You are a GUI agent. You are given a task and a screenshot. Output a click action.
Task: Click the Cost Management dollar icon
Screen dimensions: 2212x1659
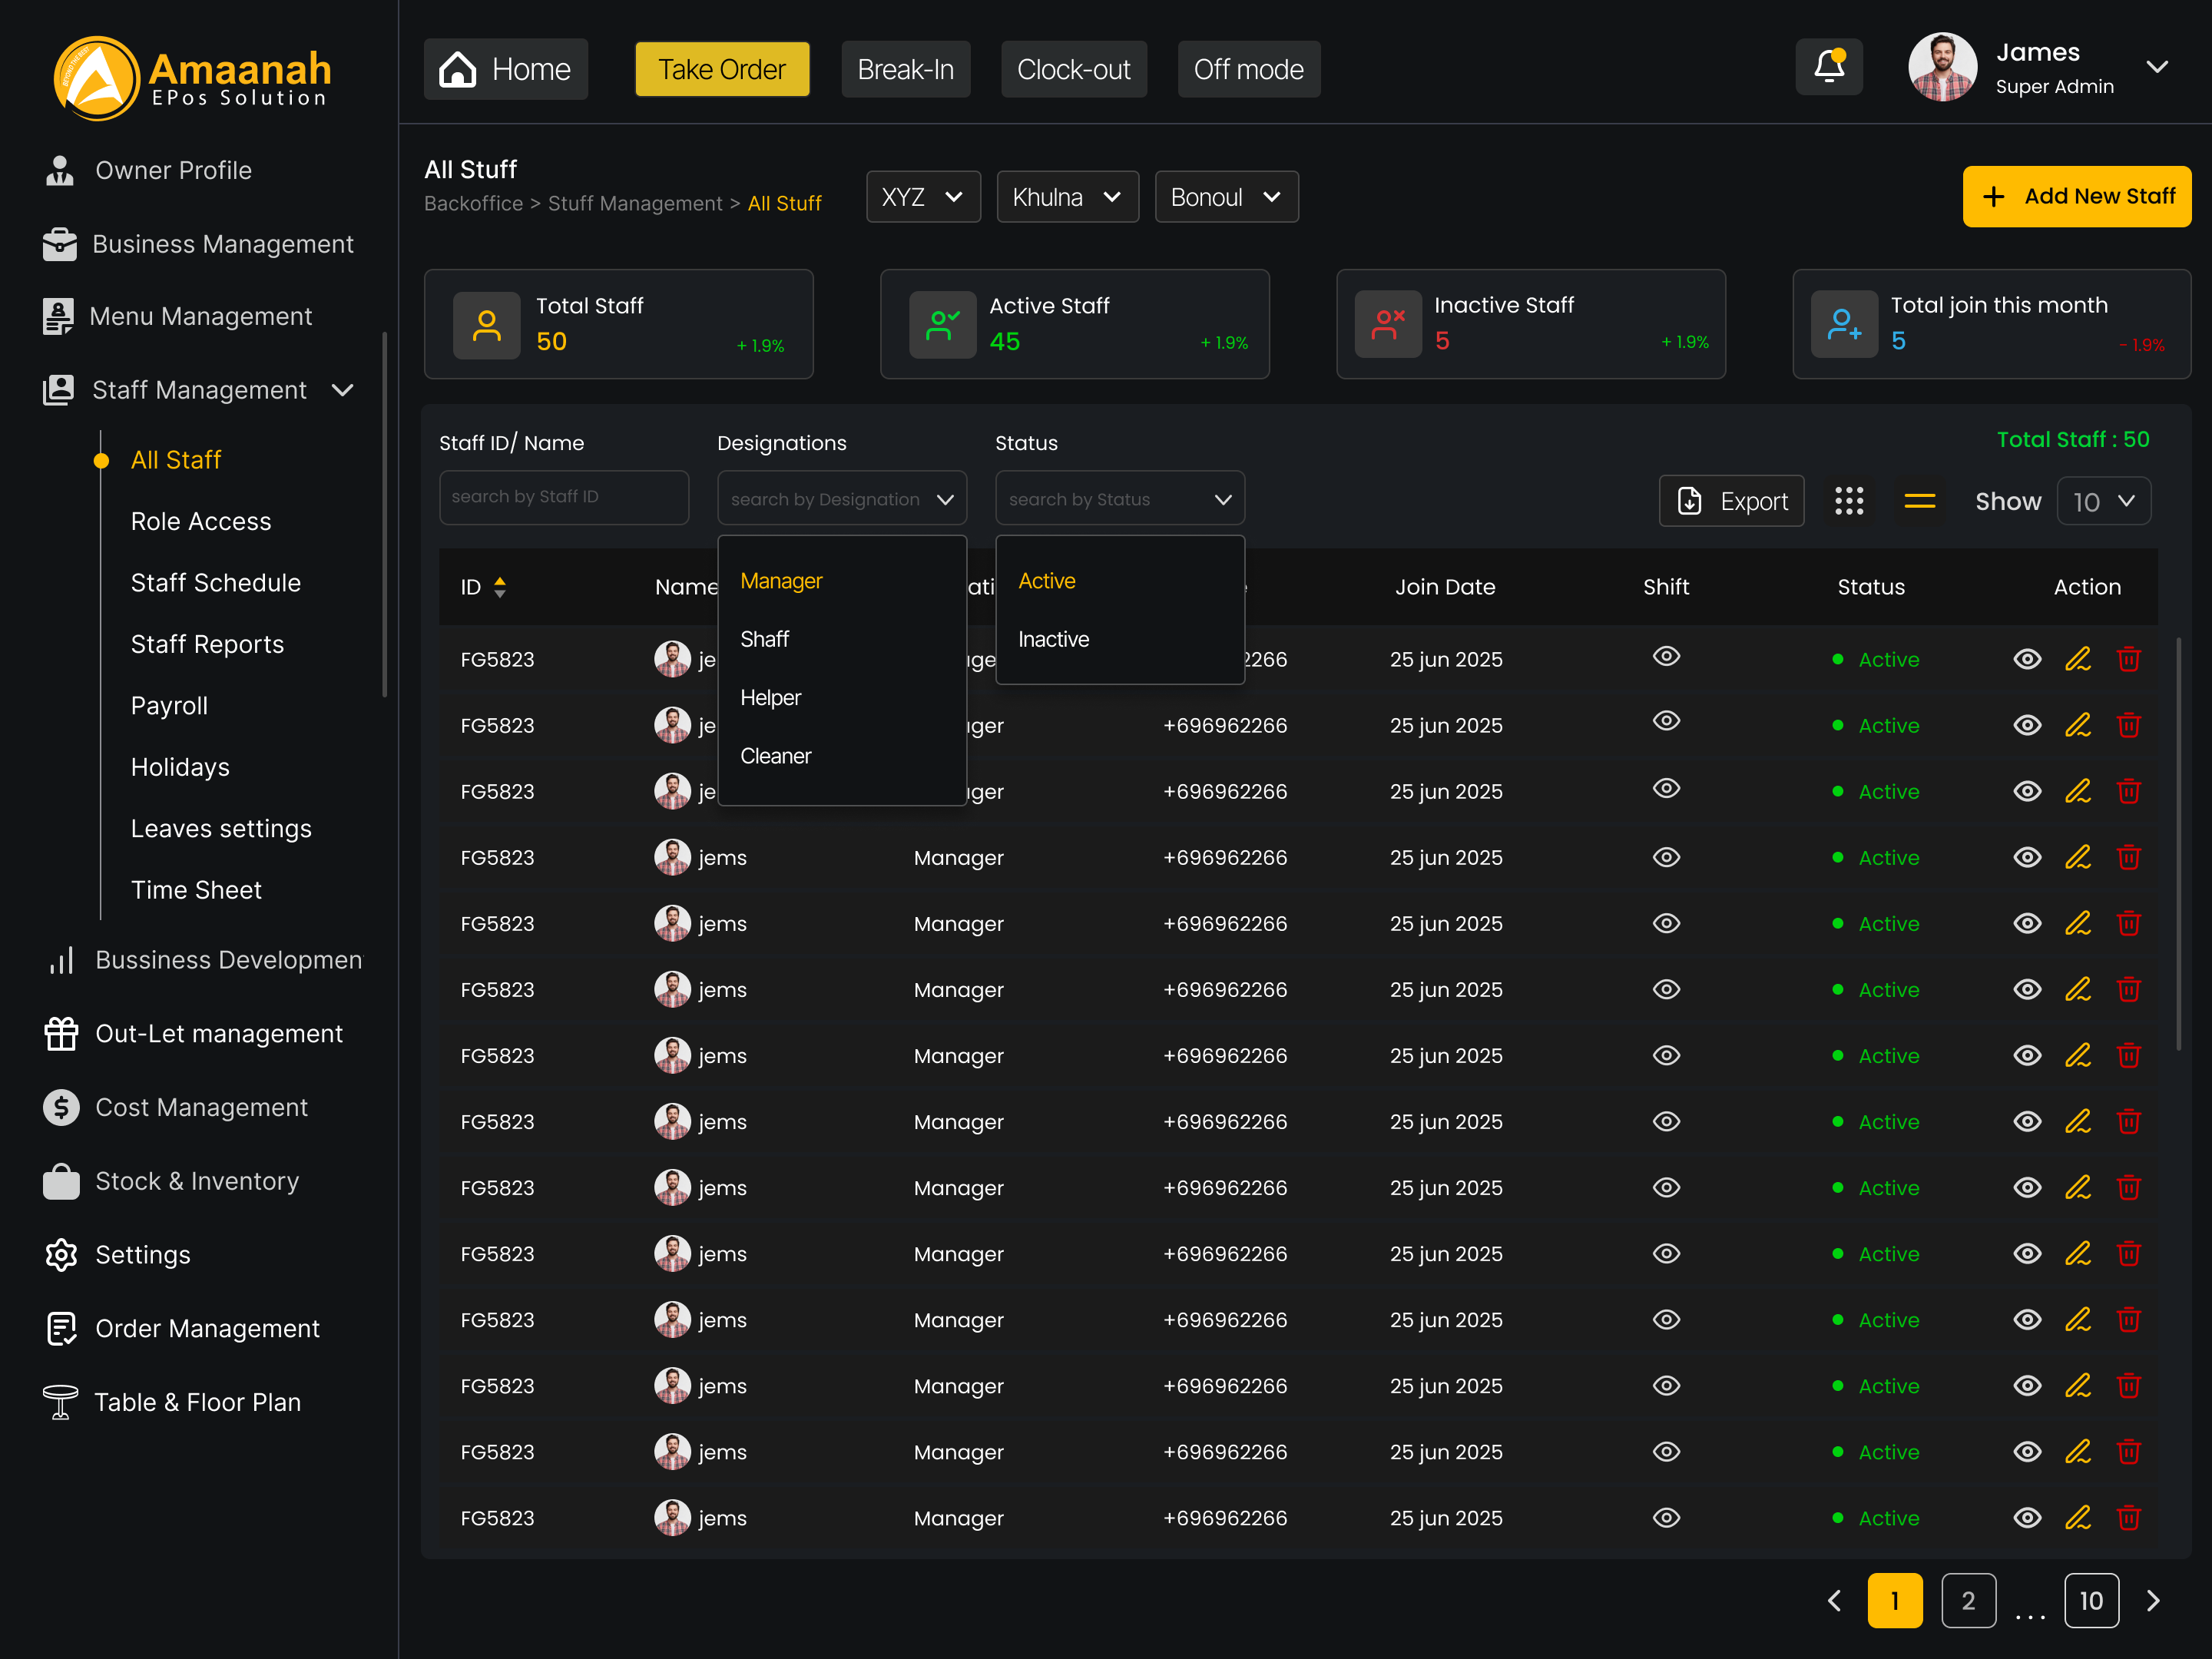pyautogui.click(x=61, y=1107)
